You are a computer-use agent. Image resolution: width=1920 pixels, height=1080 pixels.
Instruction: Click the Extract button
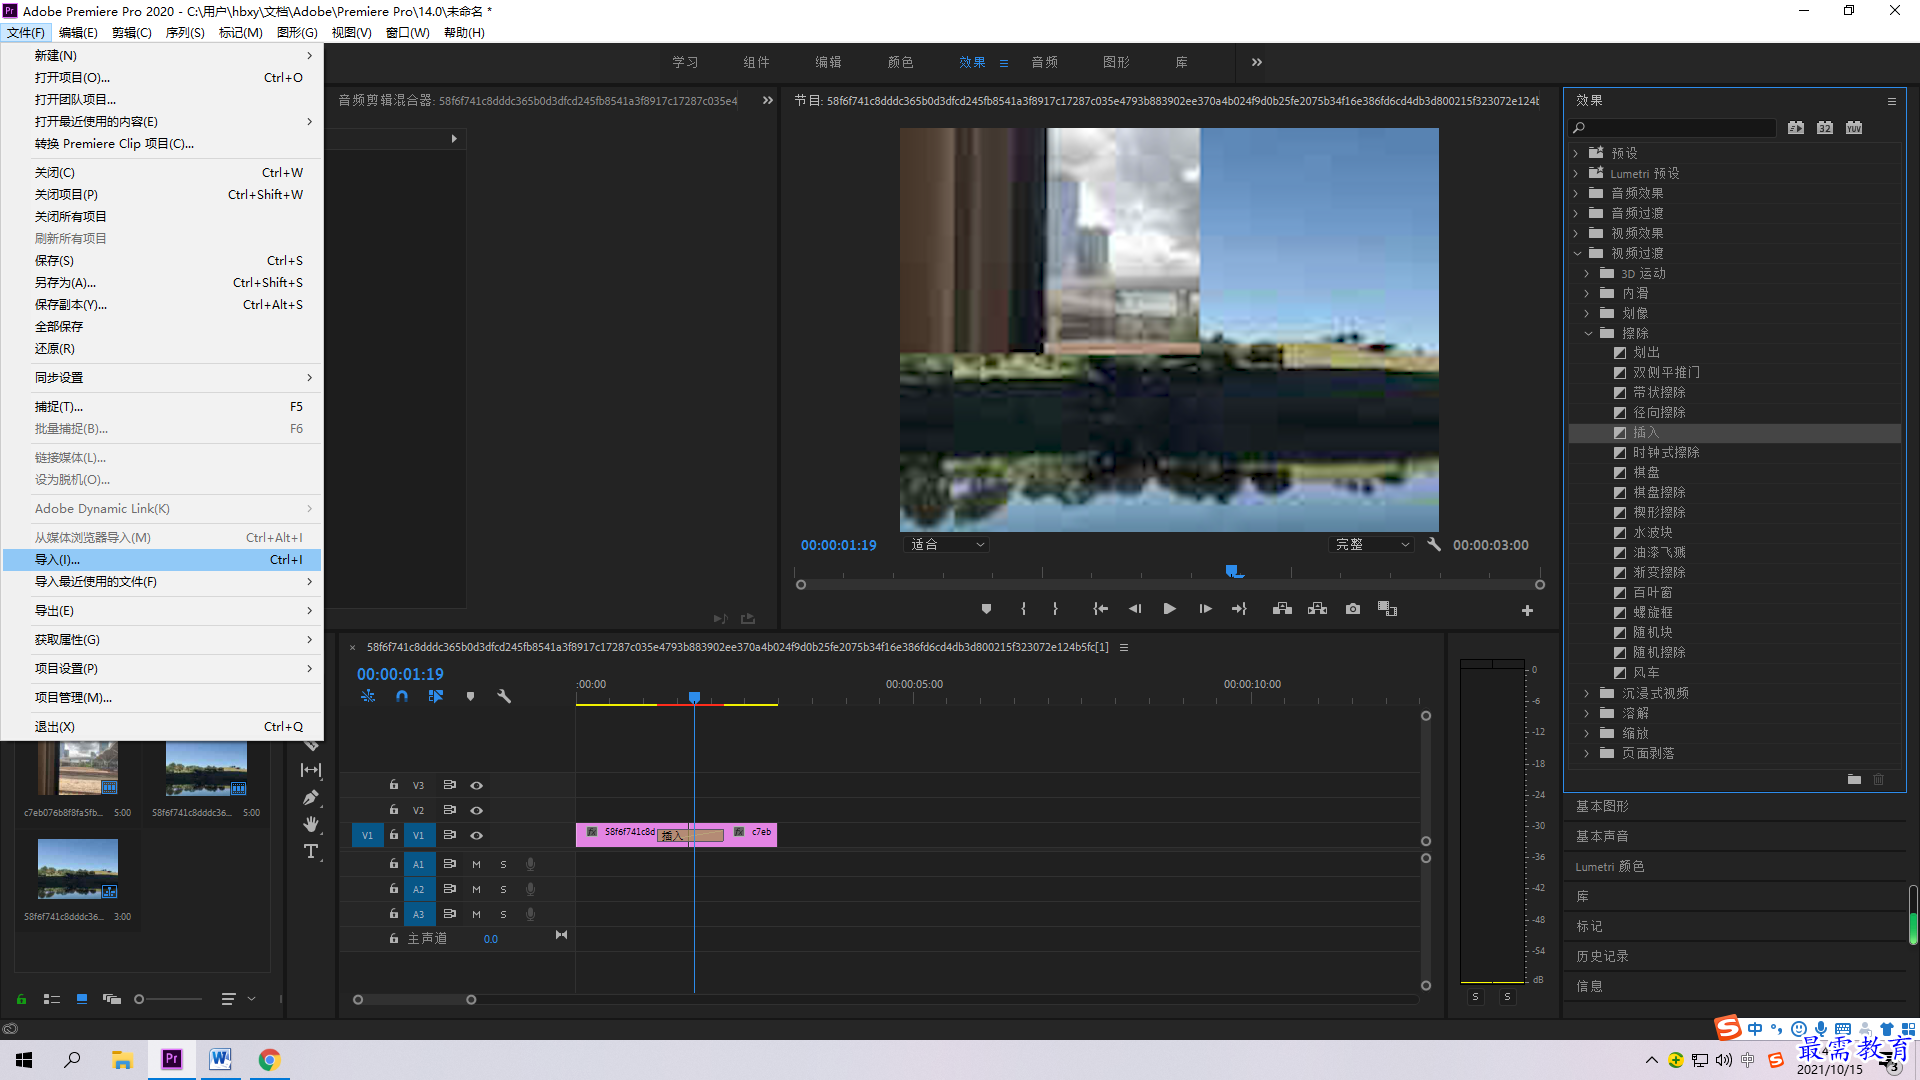point(1317,609)
